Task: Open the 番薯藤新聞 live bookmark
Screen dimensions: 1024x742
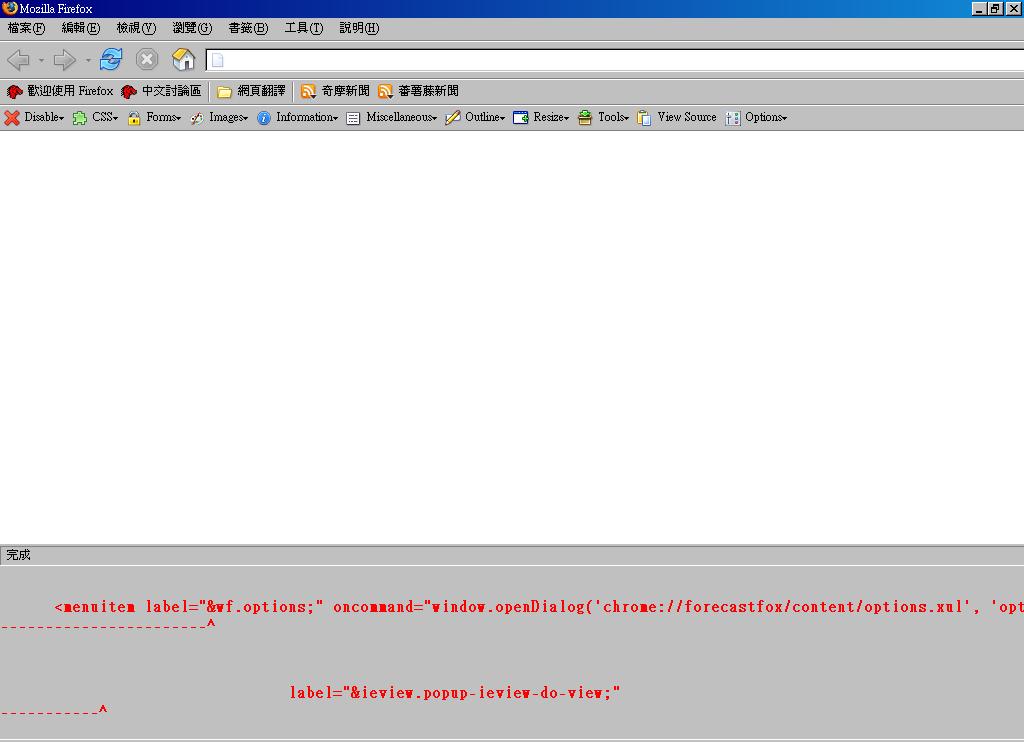Action: pyautogui.click(x=419, y=91)
